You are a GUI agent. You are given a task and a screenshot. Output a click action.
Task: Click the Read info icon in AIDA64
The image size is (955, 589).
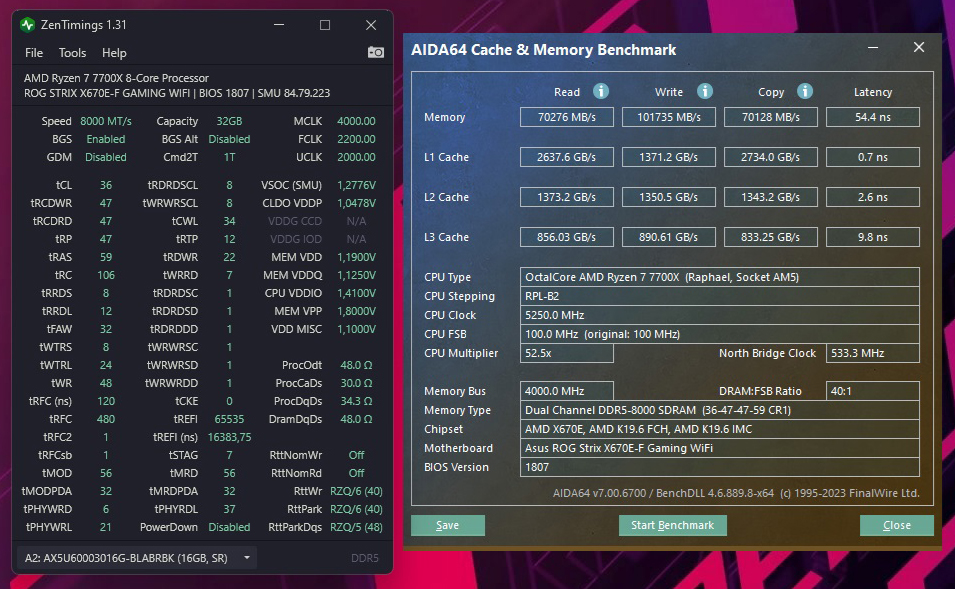(x=601, y=91)
